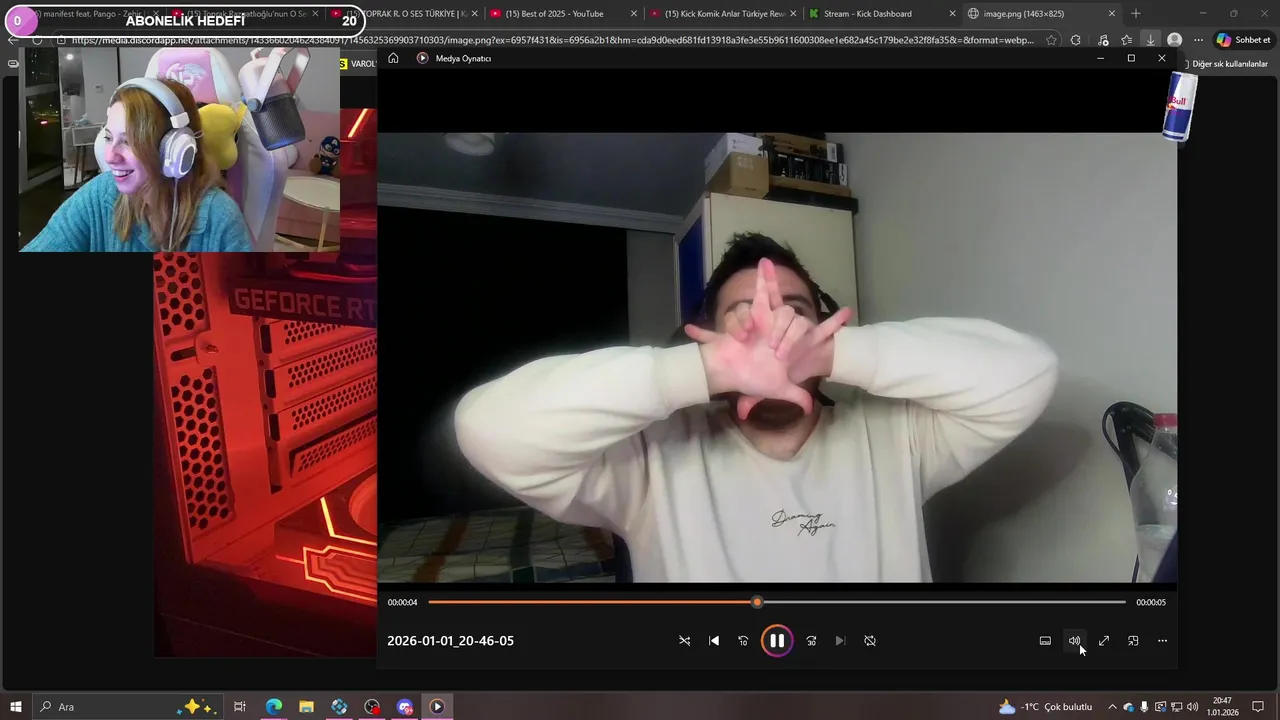
Task: Click the Media Player home icon
Action: click(393, 58)
